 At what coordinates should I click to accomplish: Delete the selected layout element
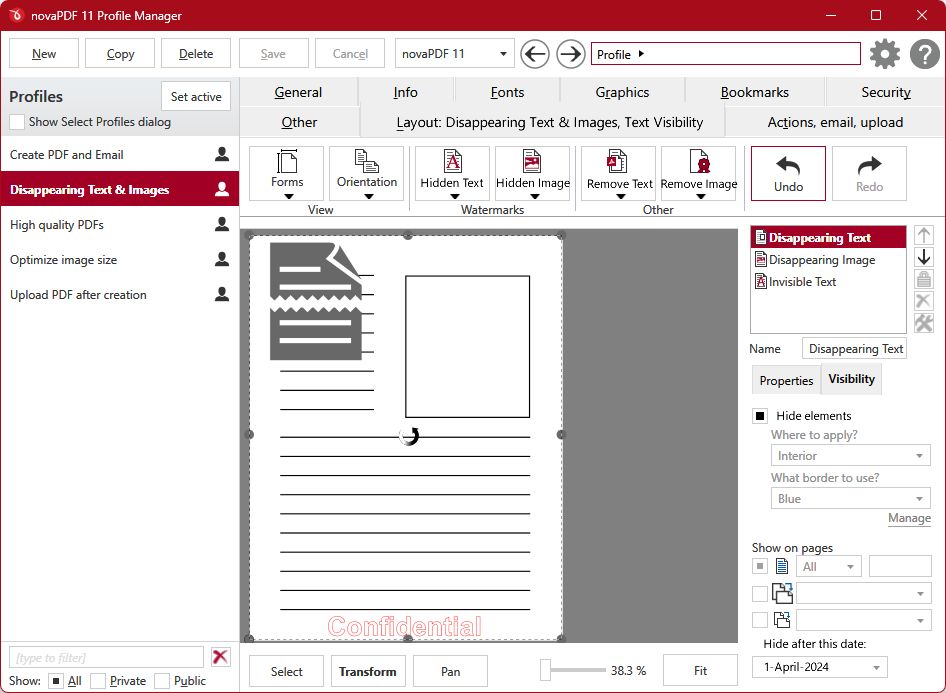pos(924,300)
